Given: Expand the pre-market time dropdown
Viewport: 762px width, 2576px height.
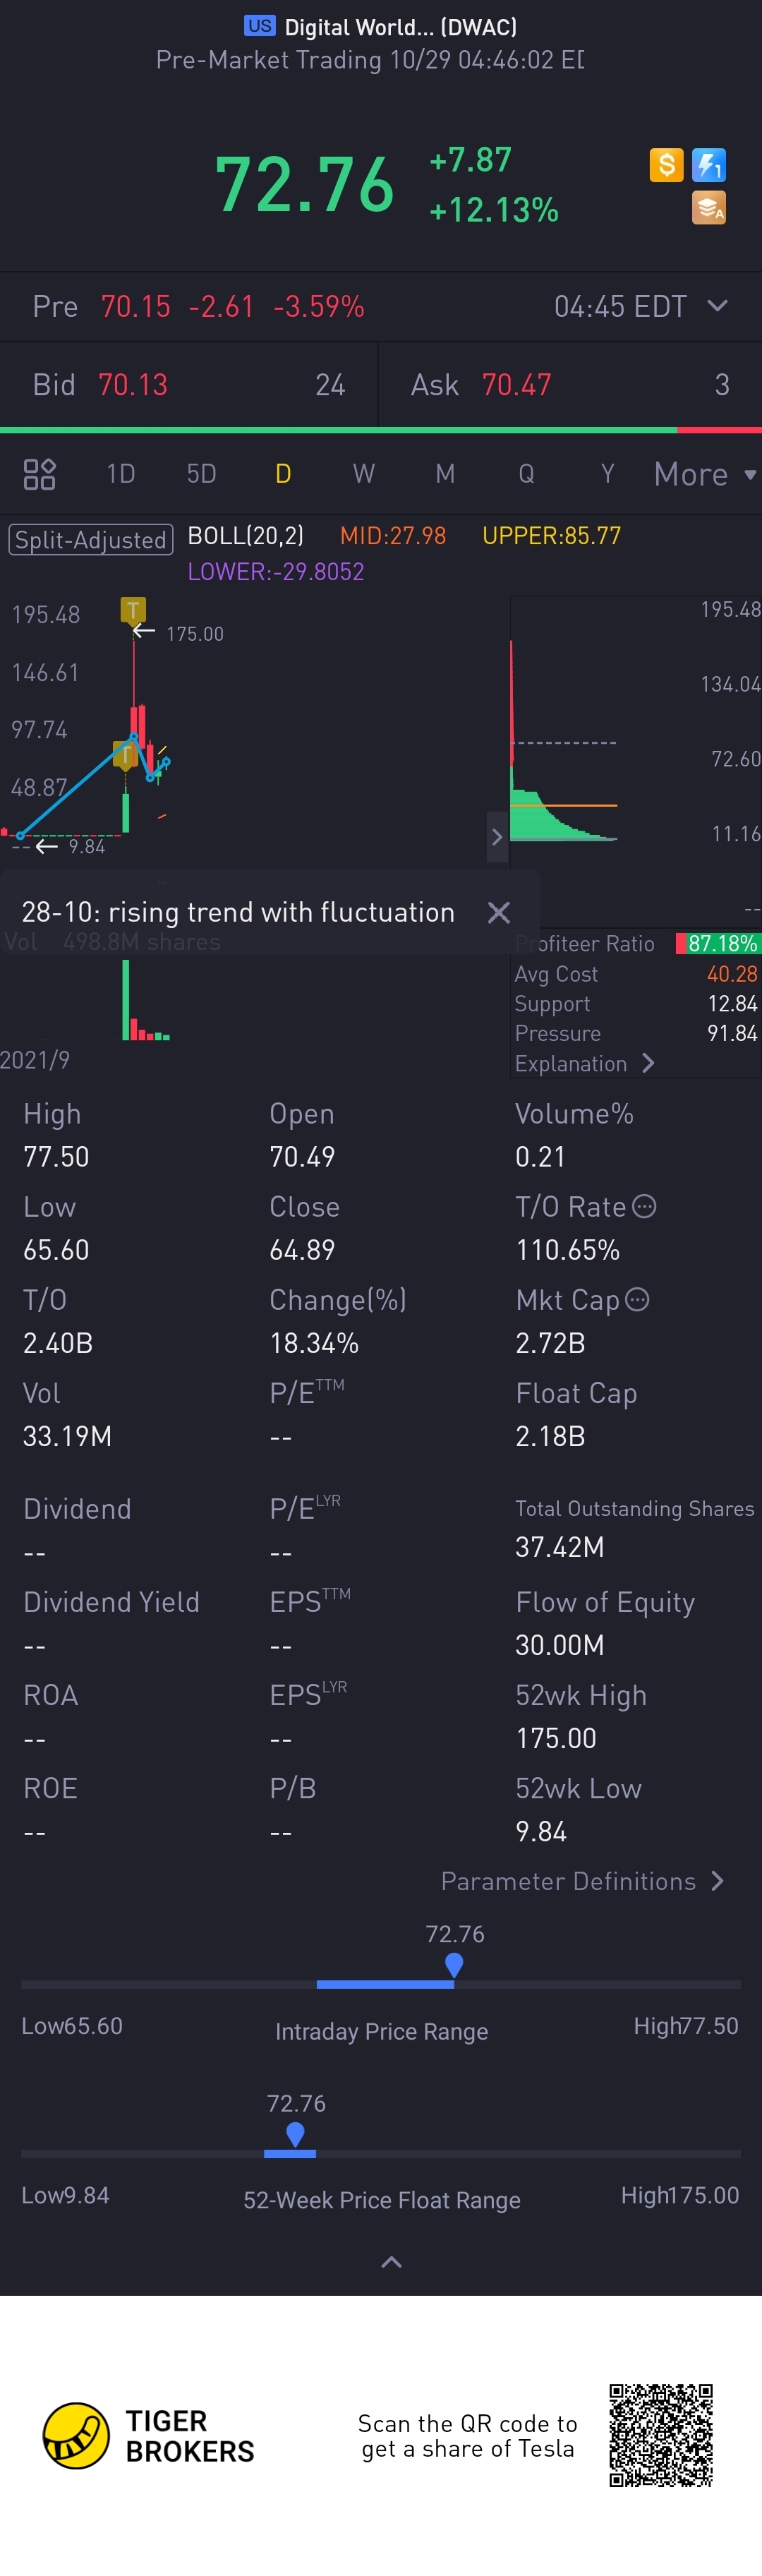Looking at the screenshot, I should point(717,306).
